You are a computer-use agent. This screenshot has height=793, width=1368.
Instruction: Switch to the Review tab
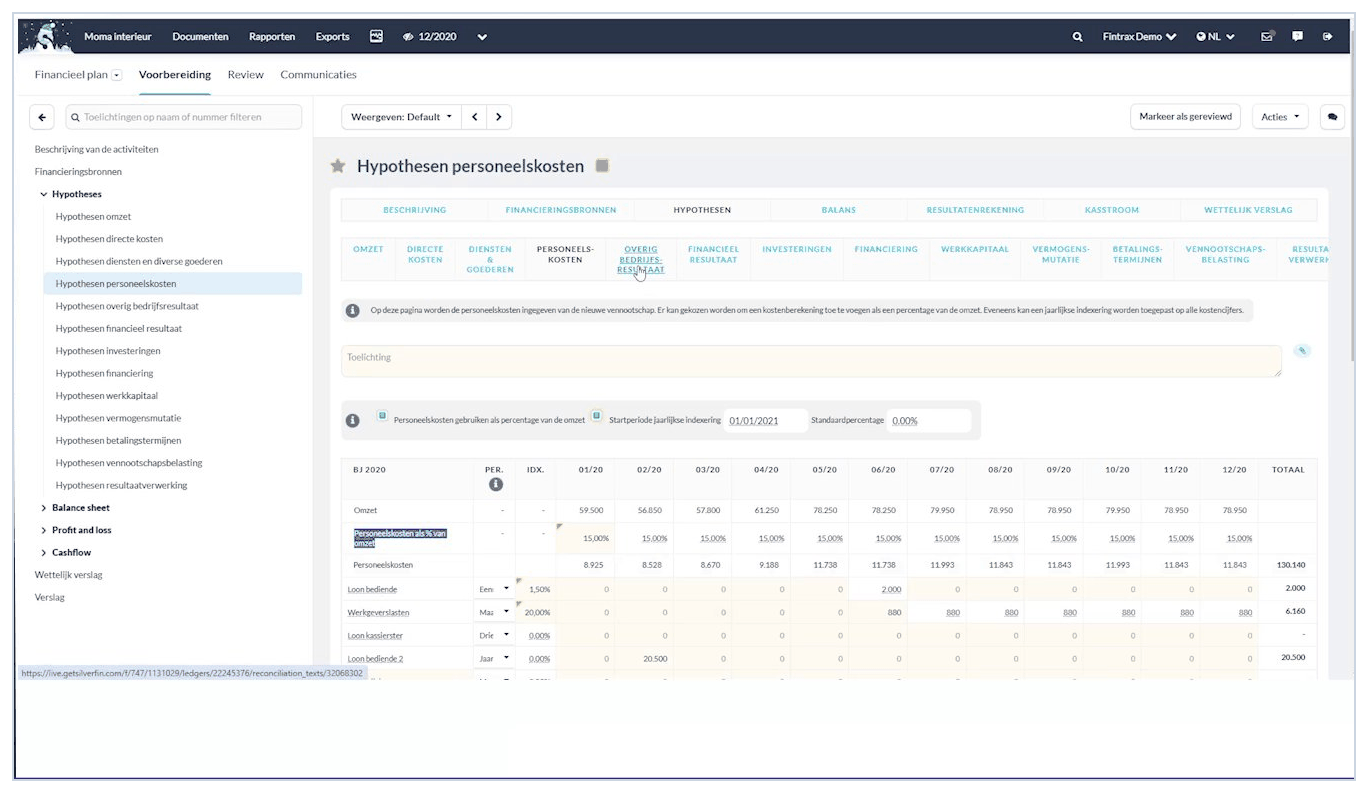click(x=245, y=75)
